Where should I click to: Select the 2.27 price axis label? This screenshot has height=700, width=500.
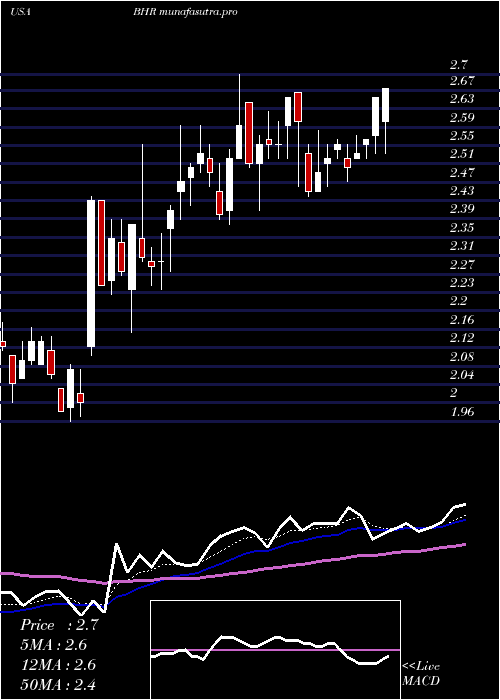462,264
